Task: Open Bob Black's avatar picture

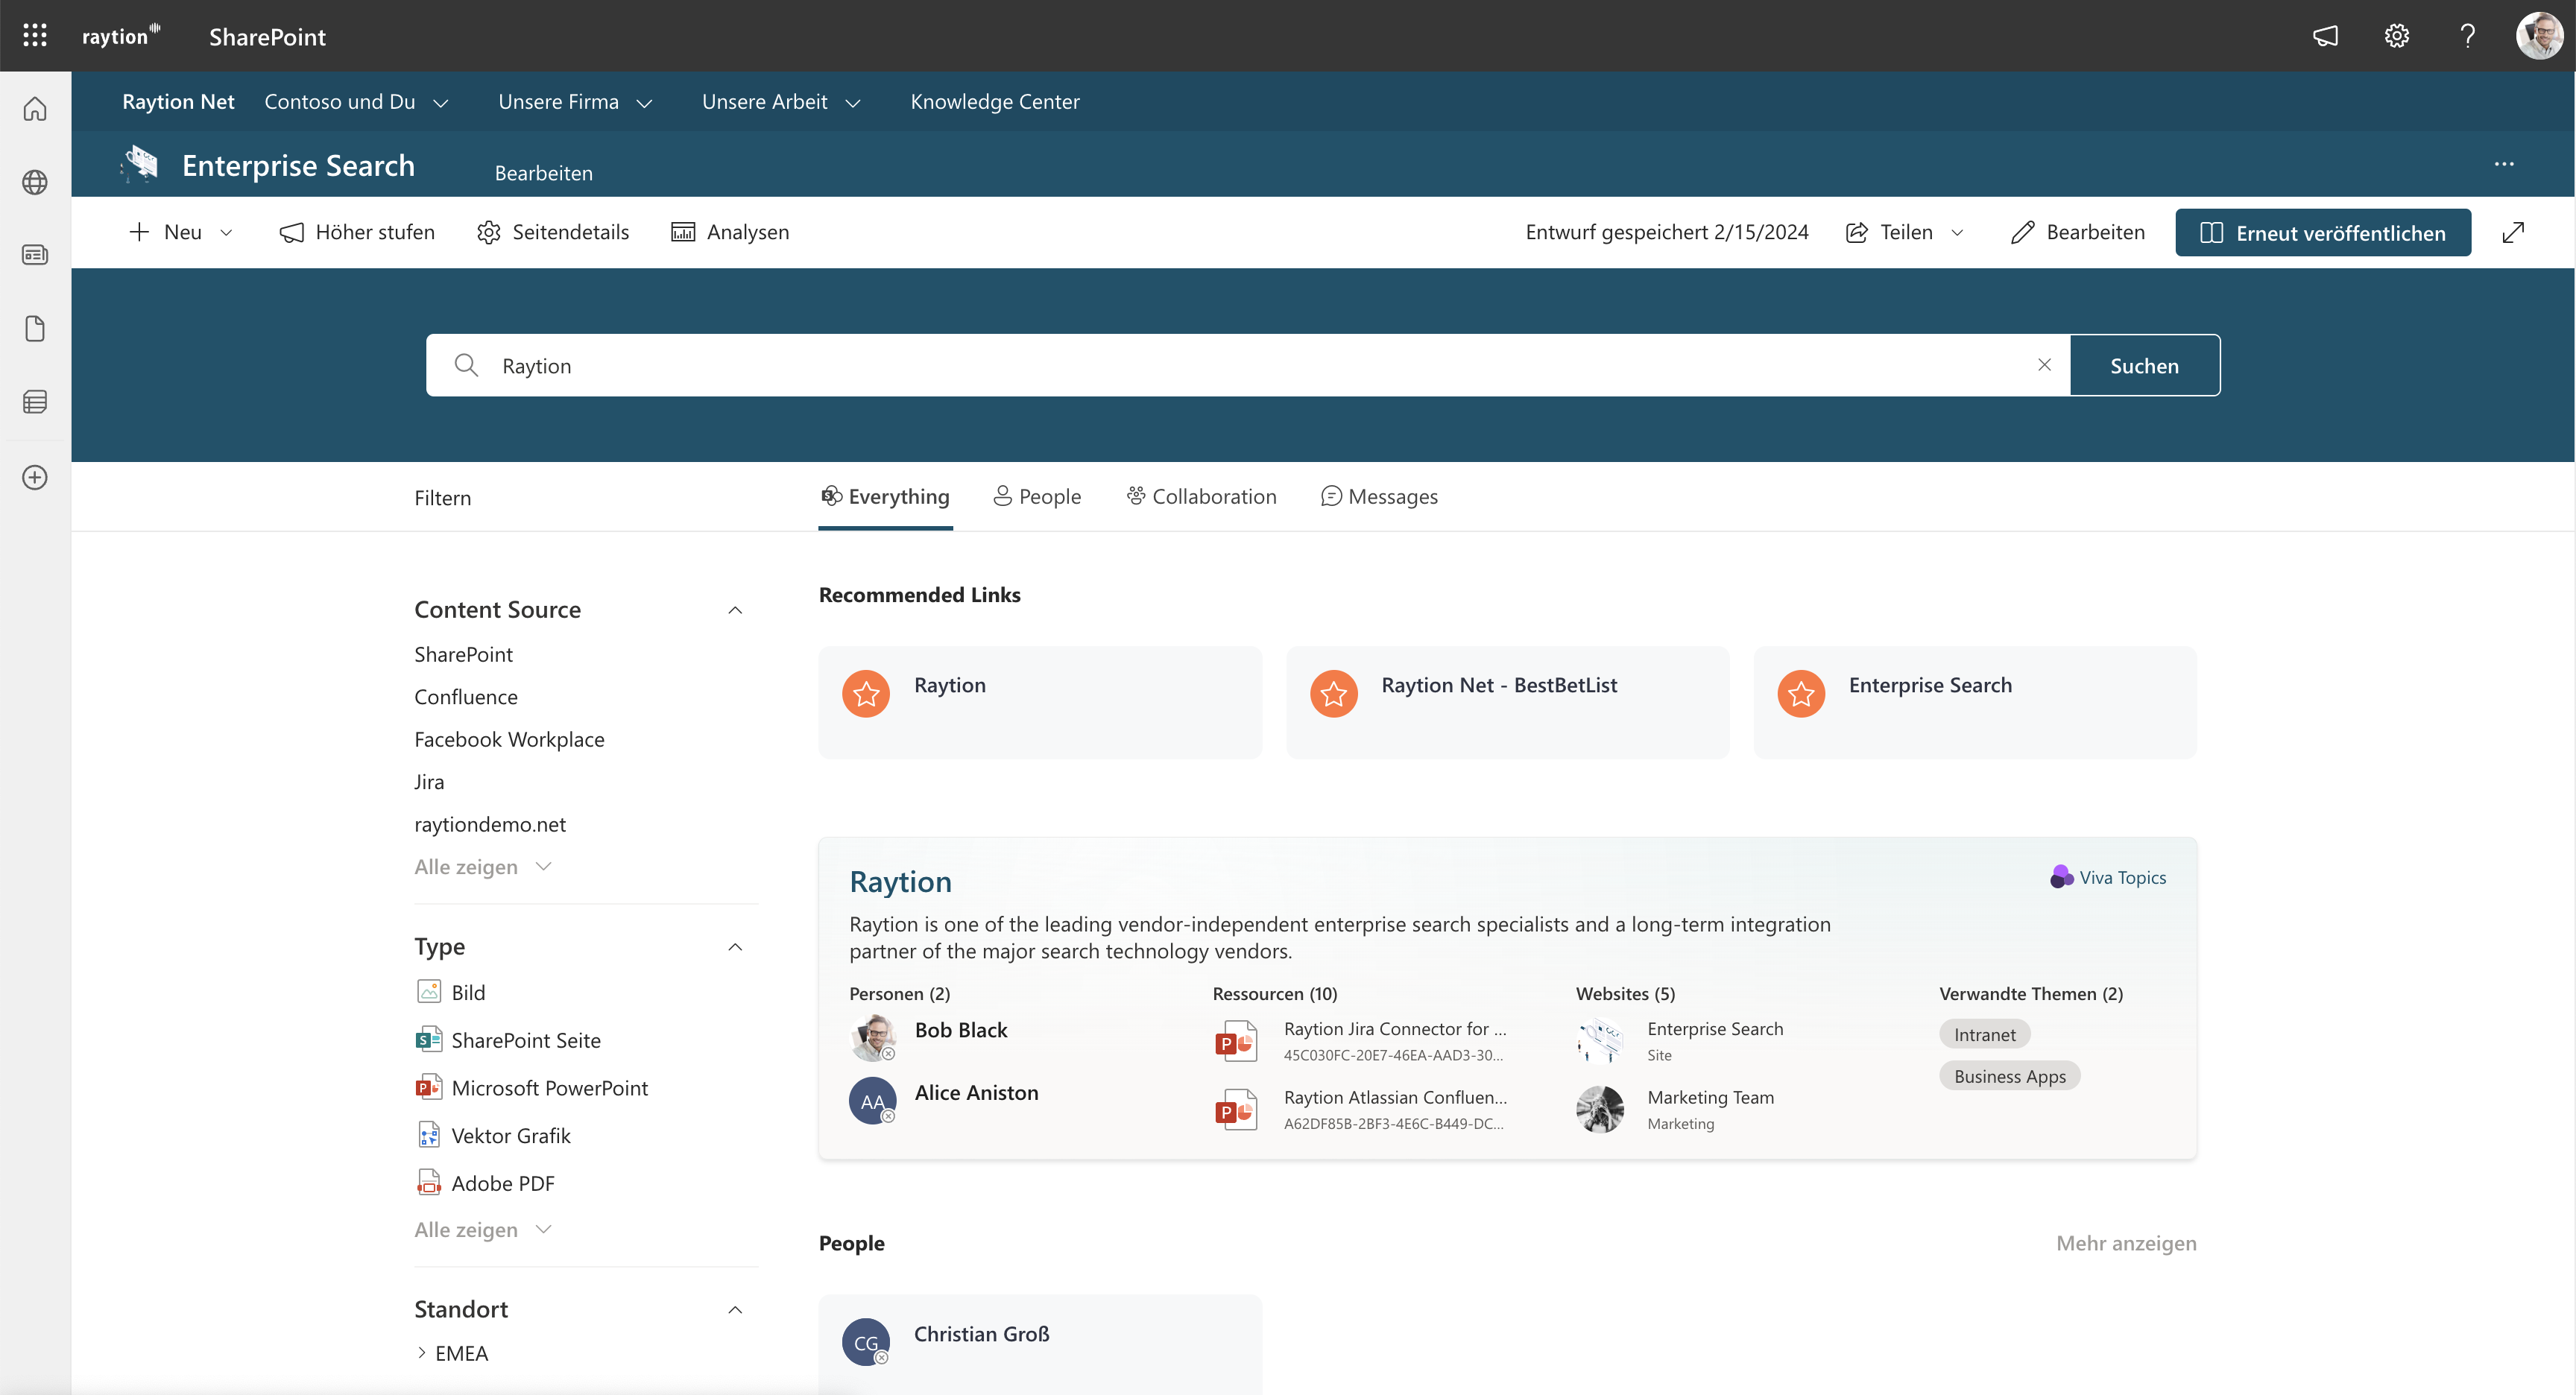Action: point(873,1038)
